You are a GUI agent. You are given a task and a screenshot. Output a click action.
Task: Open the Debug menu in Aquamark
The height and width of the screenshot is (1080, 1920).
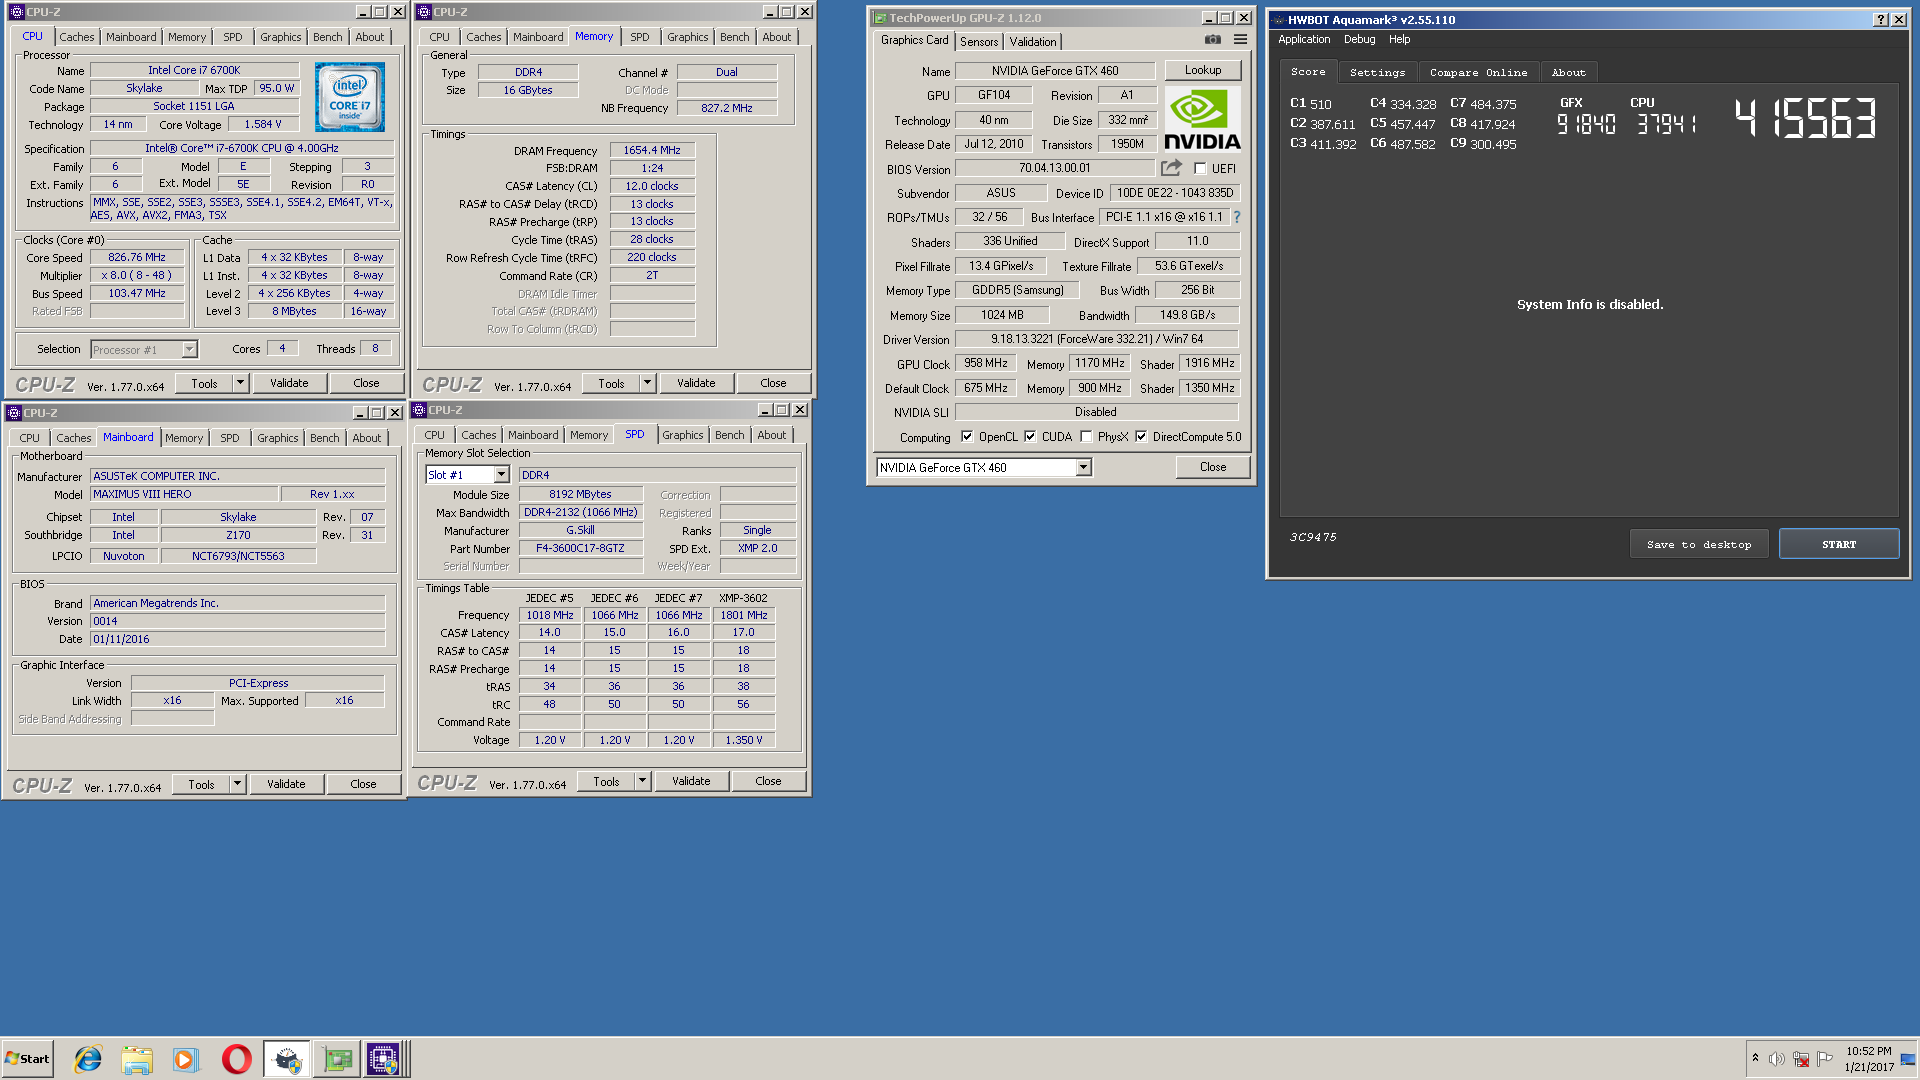pyautogui.click(x=1359, y=40)
